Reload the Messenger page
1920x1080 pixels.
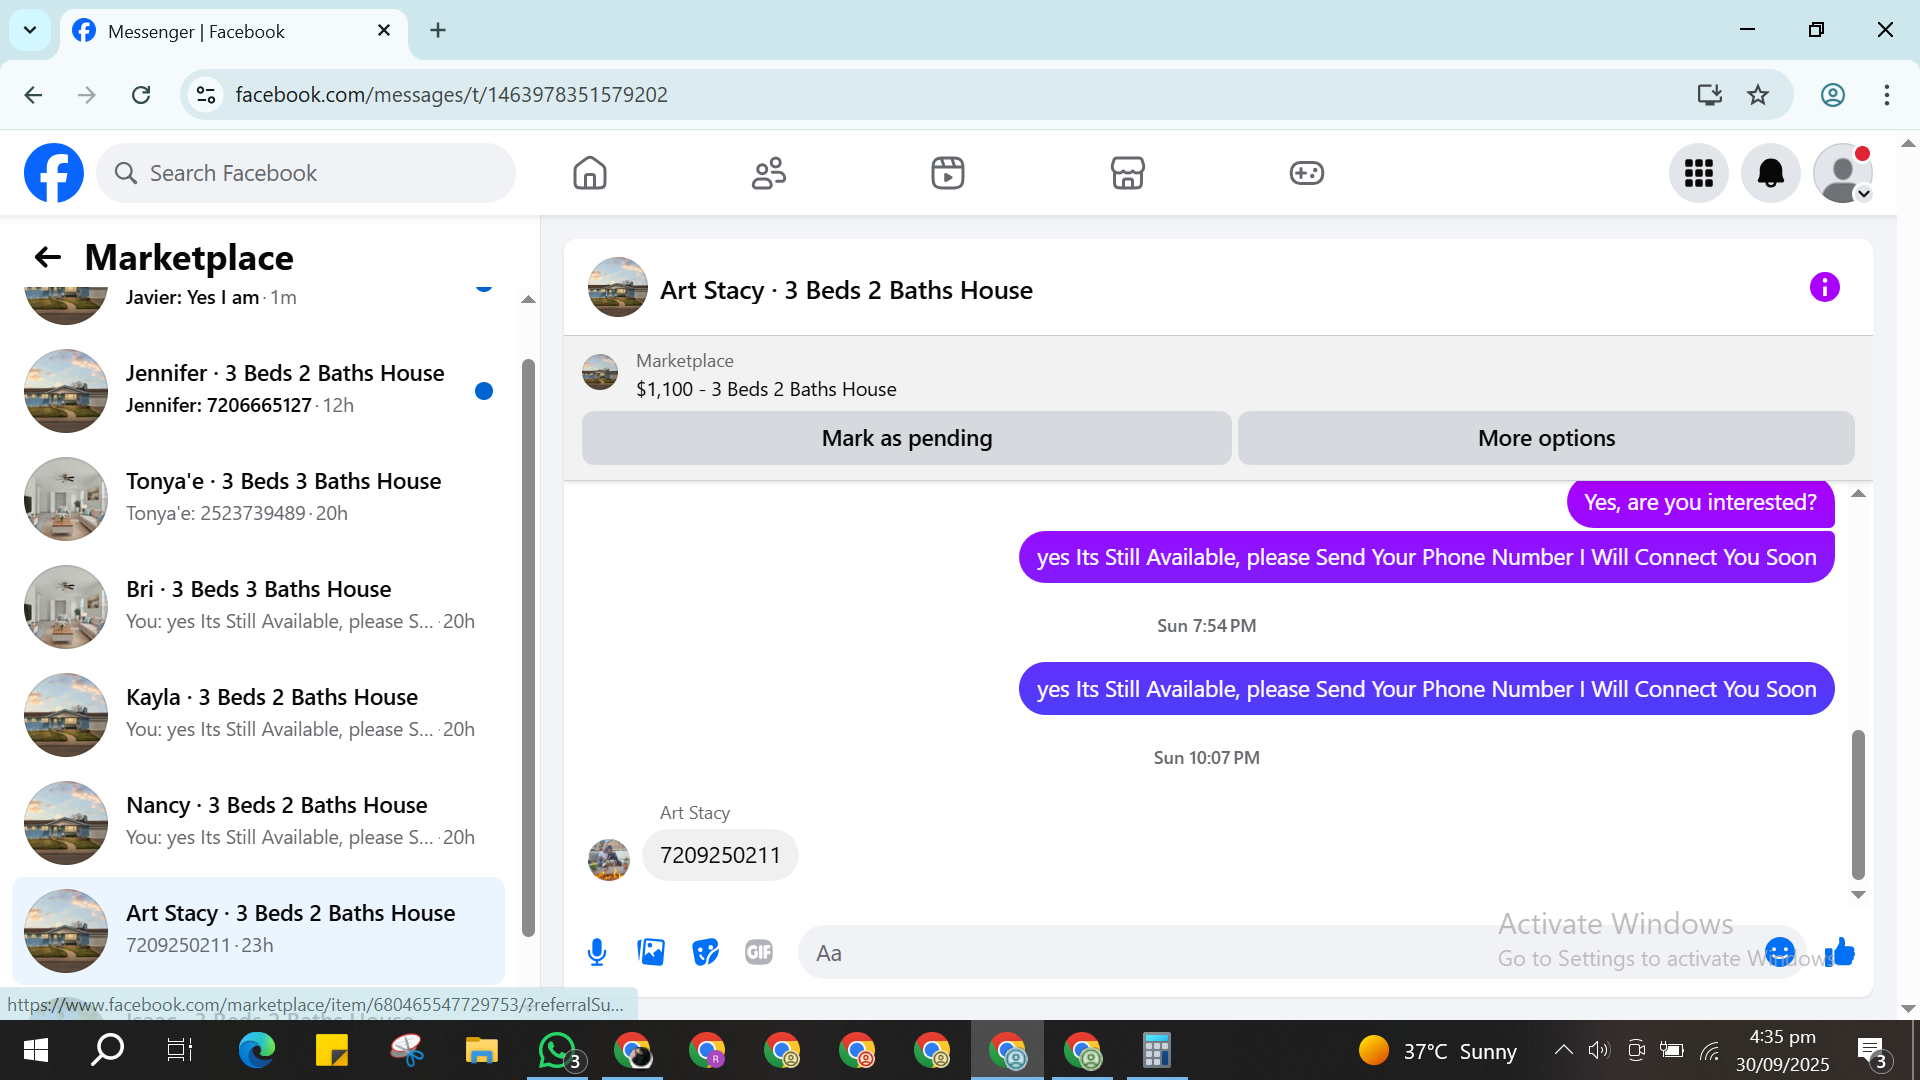(x=141, y=95)
